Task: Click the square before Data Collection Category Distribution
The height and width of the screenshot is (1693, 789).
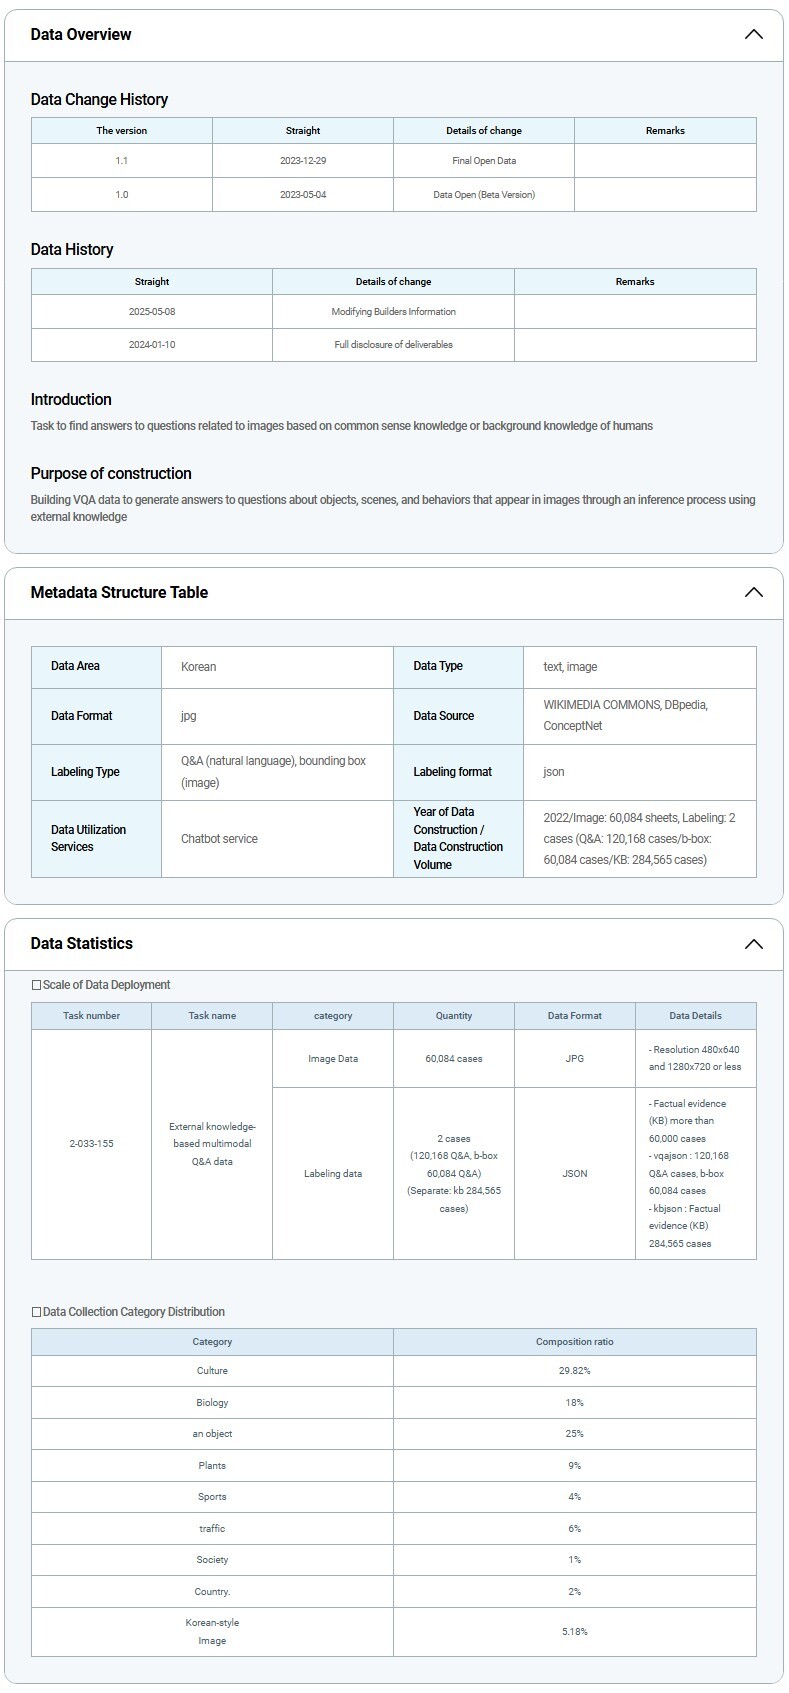Action: click(37, 1312)
